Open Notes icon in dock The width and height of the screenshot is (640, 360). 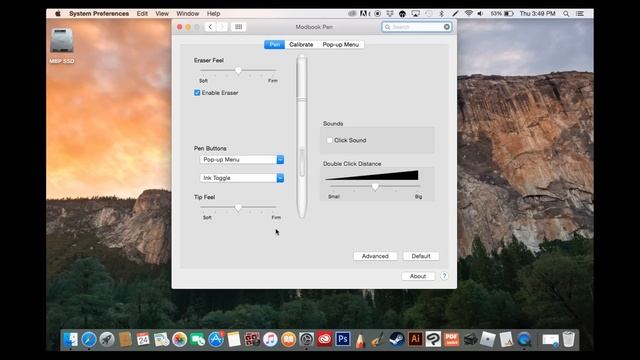coord(234,339)
